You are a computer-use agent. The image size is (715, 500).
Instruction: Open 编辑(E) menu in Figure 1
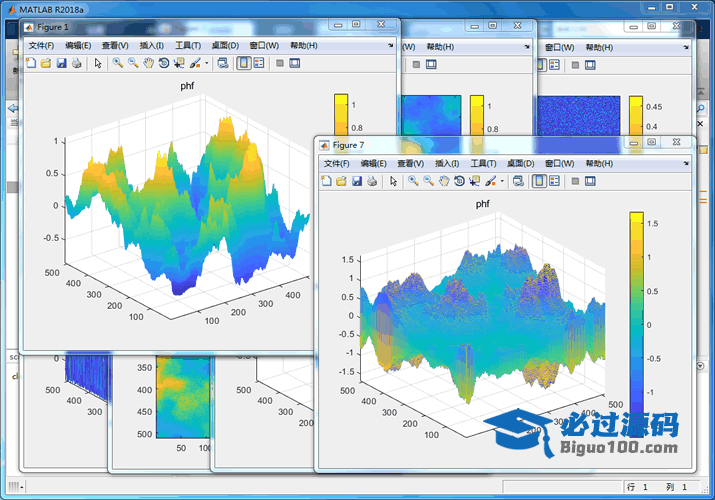pos(78,46)
